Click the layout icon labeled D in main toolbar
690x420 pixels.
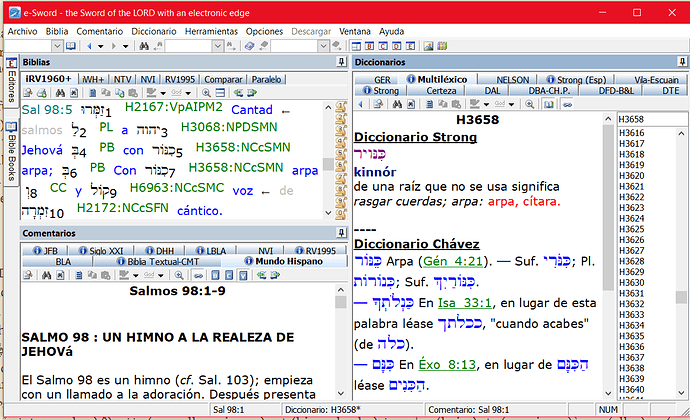point(397,46)
